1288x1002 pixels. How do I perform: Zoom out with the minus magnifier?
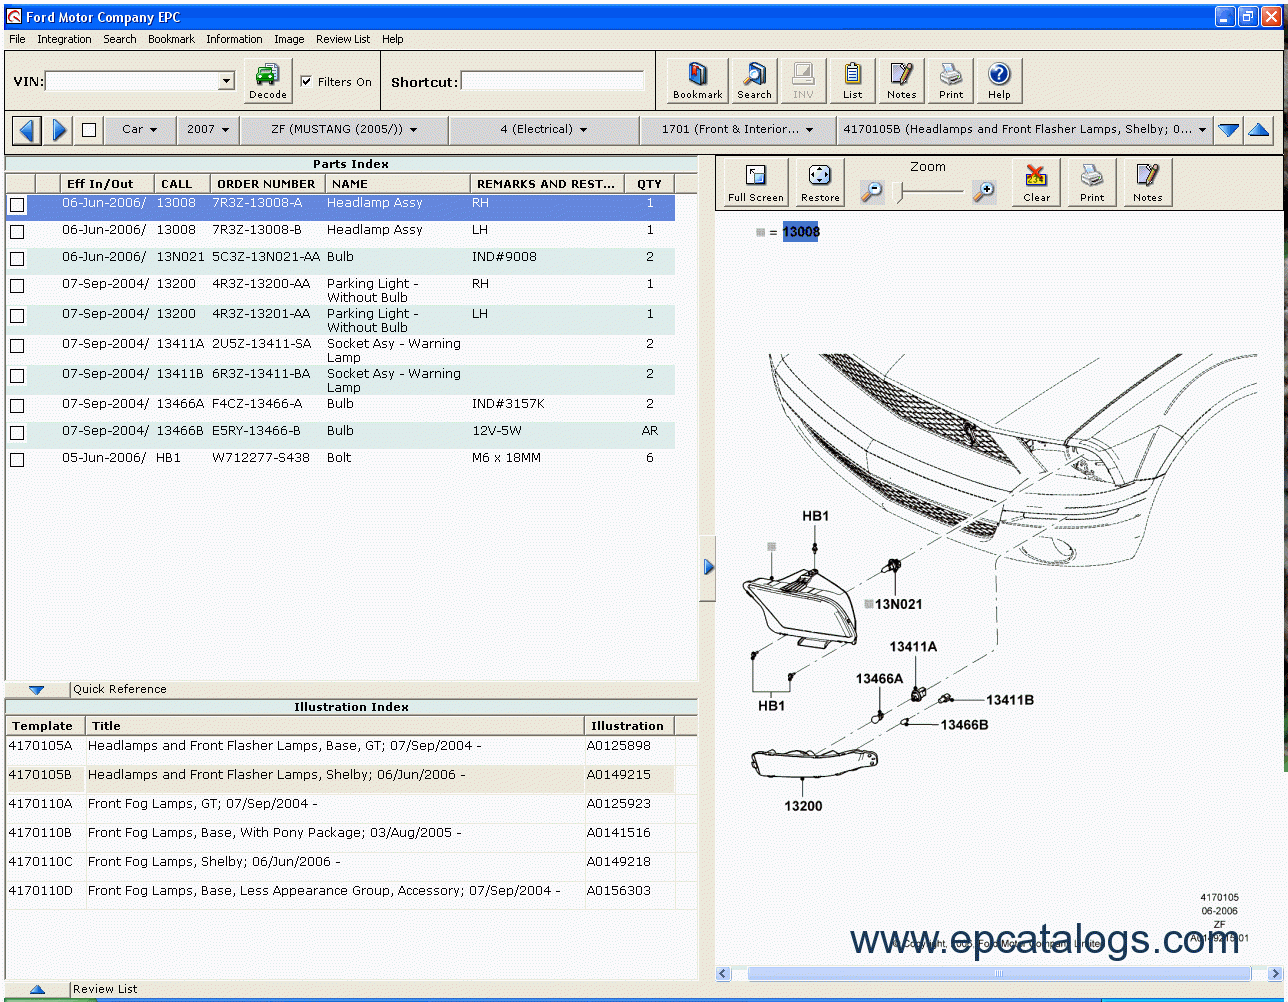click(872, 192)
